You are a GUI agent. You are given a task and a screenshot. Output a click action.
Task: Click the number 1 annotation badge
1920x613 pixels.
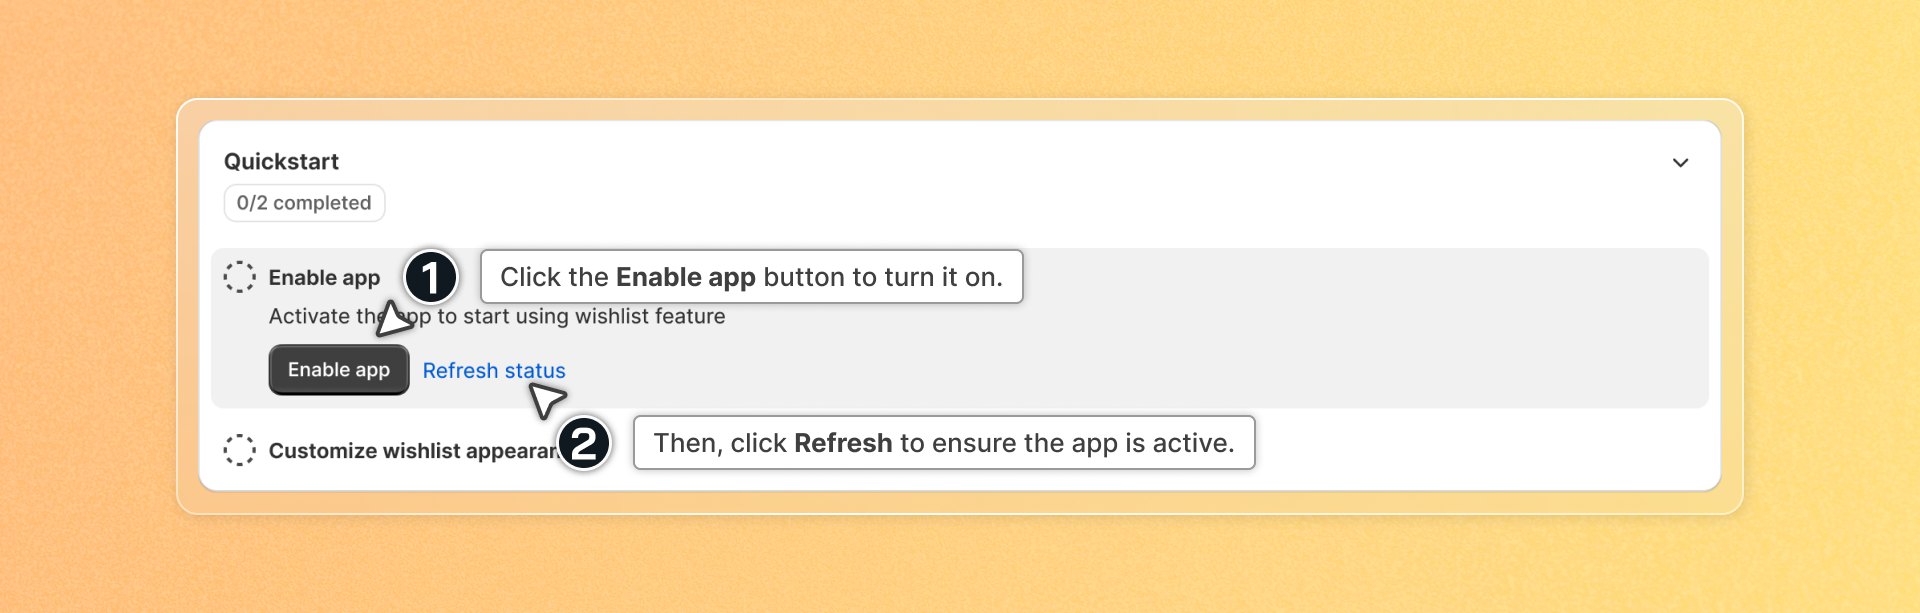click(430, 277)
